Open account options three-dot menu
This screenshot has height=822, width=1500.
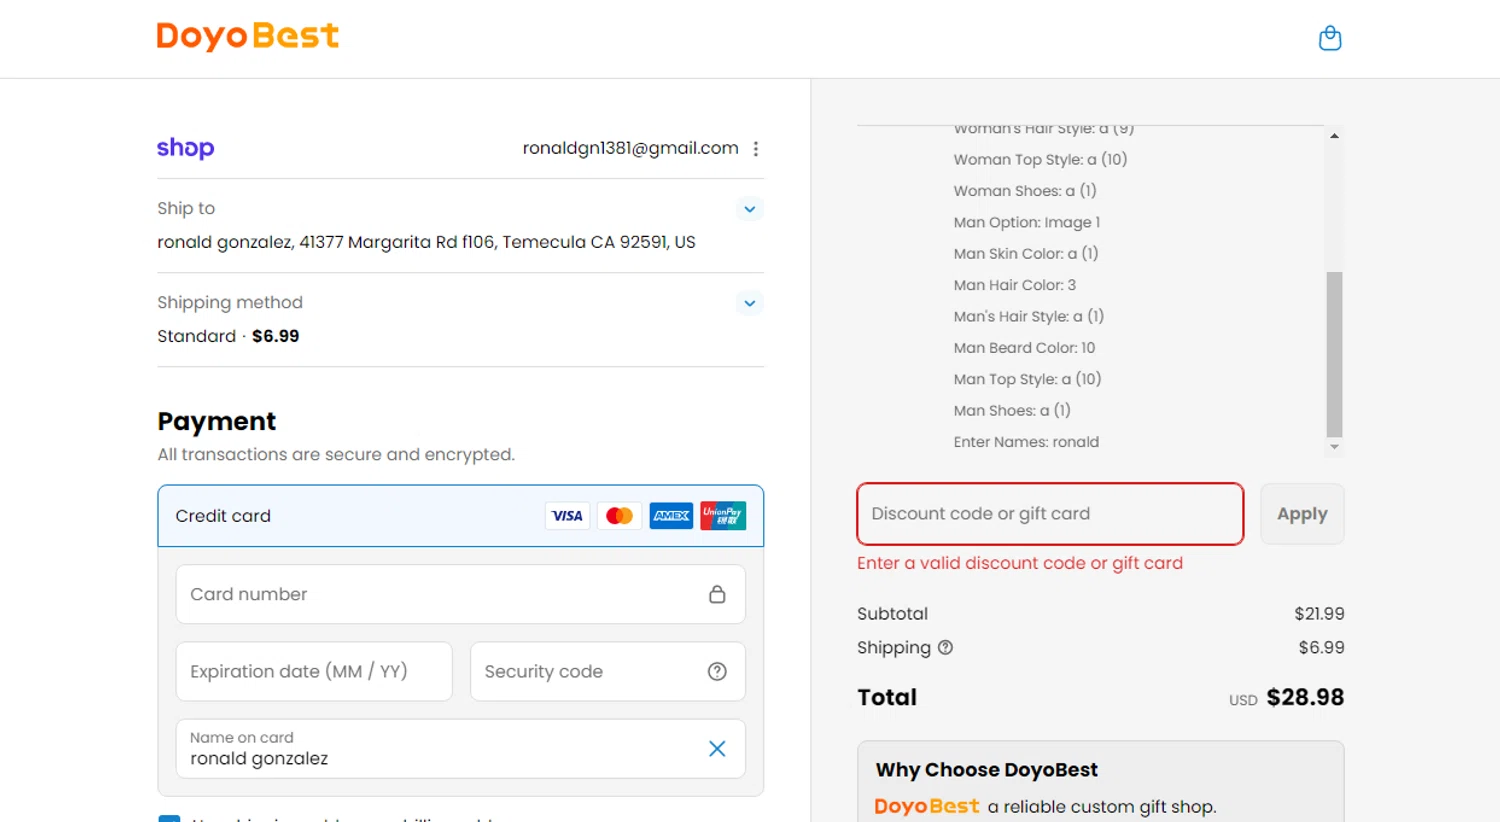[x=756, y=149]
